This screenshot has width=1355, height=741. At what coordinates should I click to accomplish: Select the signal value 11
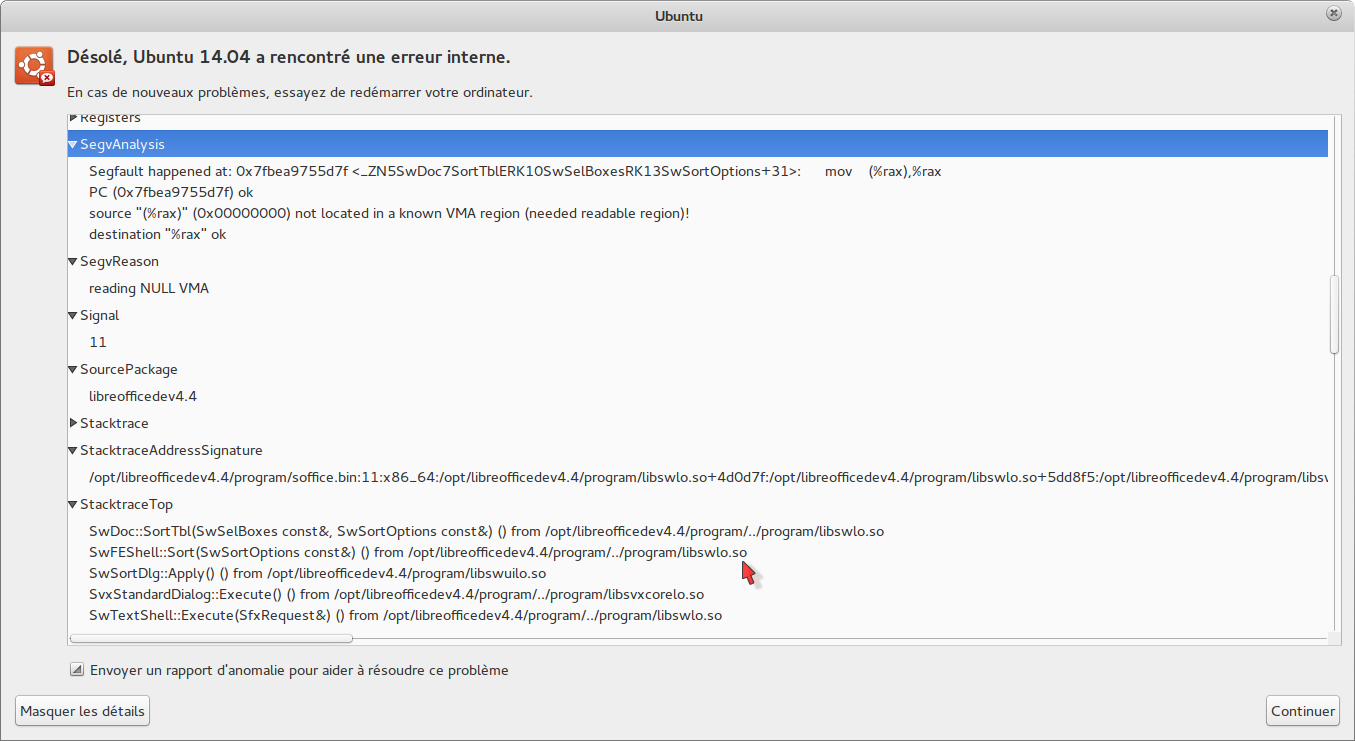pyautogui.click(x=98, y=343)
